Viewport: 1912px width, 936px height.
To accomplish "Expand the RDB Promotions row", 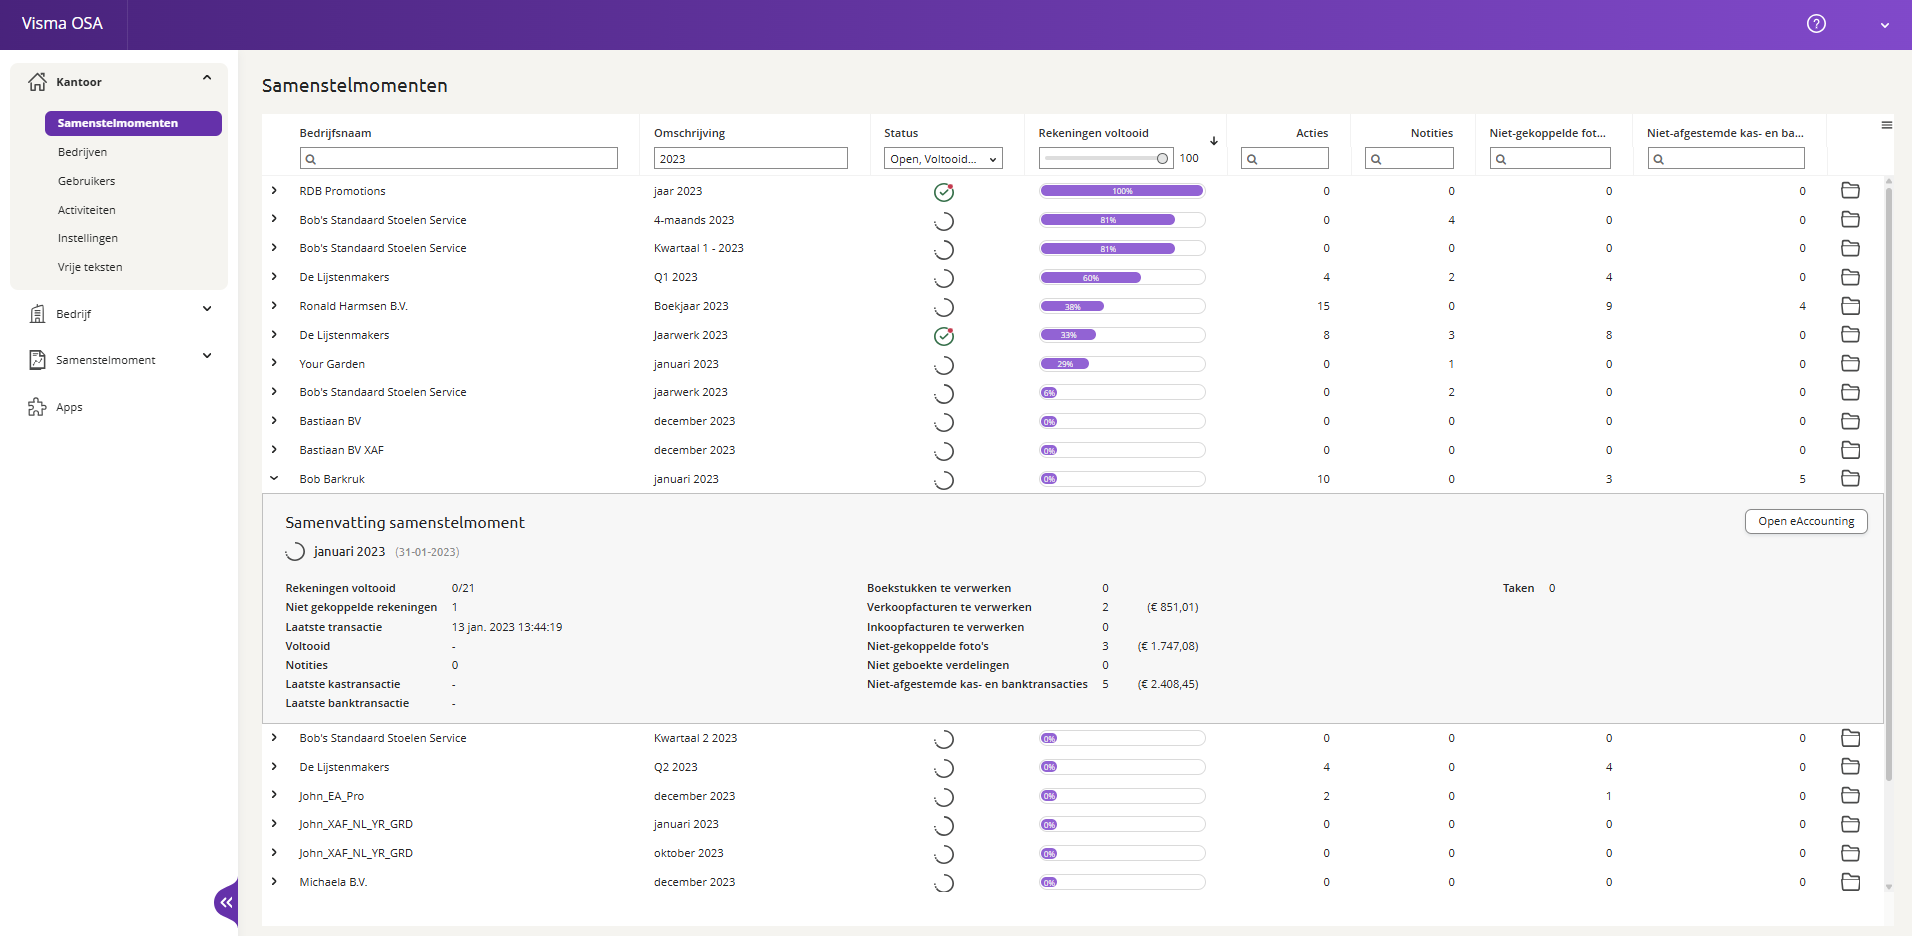I will coord(274,190).
